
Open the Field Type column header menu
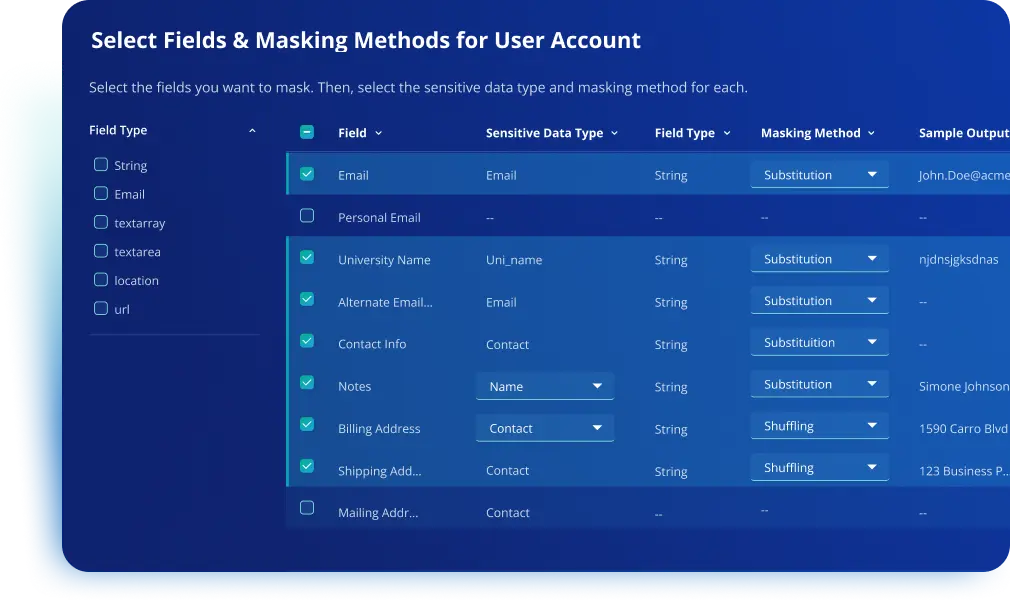coord(727,133)
